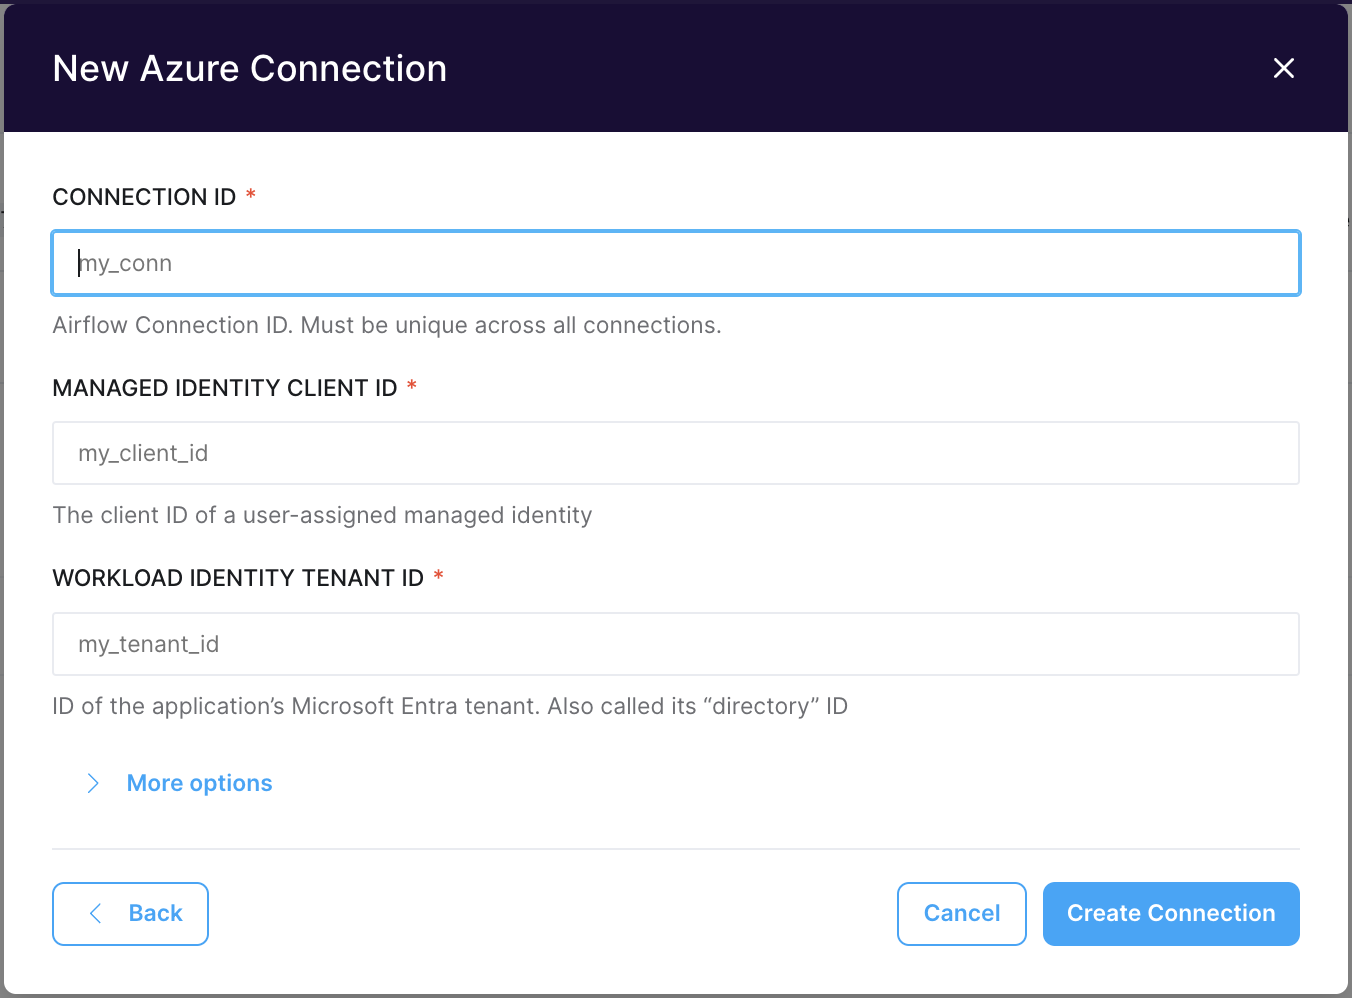Open the More options link text
This screenshot has height=998, width=1352.
(199, 783)
